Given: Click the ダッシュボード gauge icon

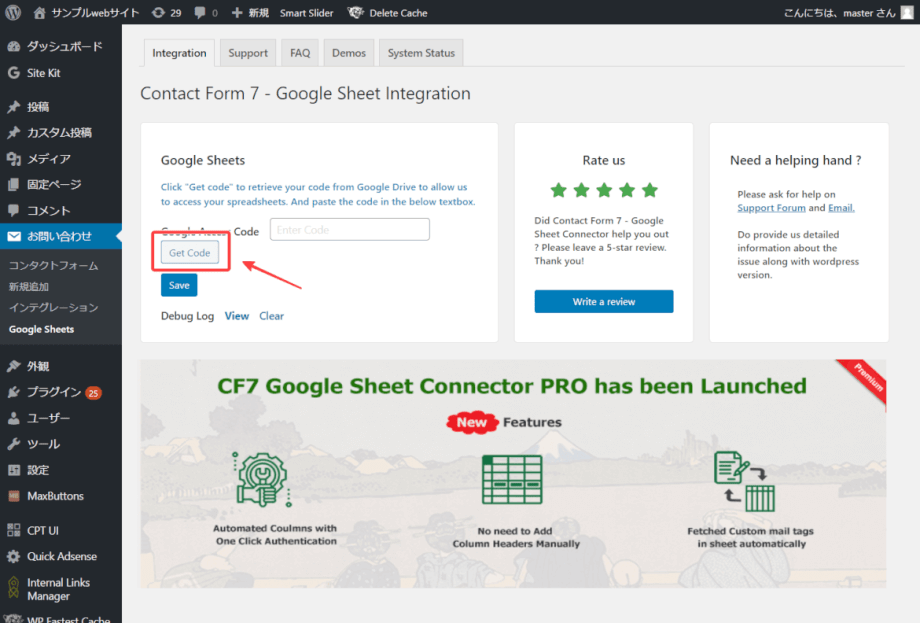Looking at the screenshot, I should [13, 46].
